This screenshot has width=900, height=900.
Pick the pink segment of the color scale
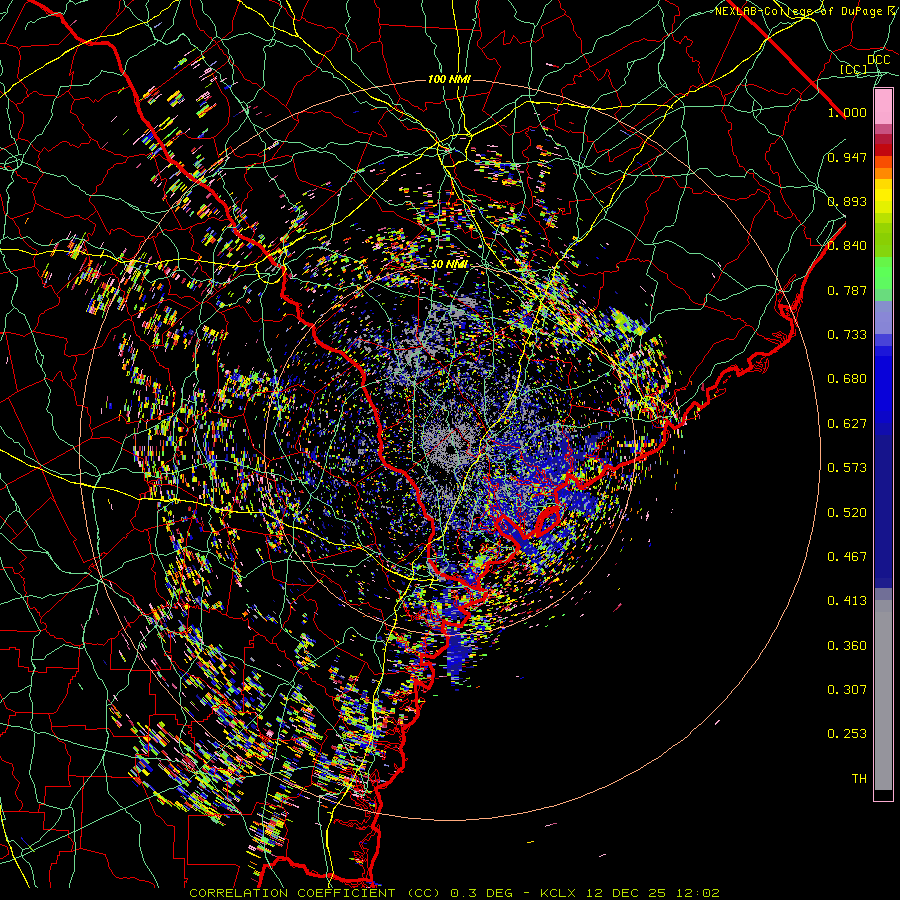883,107
